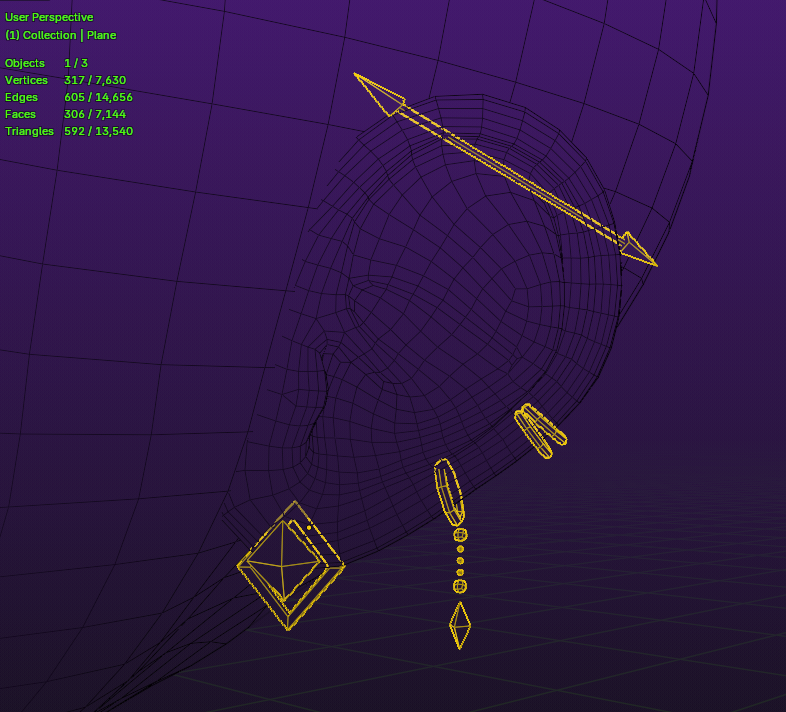Click the Faces count statistic

pos(64,114)
